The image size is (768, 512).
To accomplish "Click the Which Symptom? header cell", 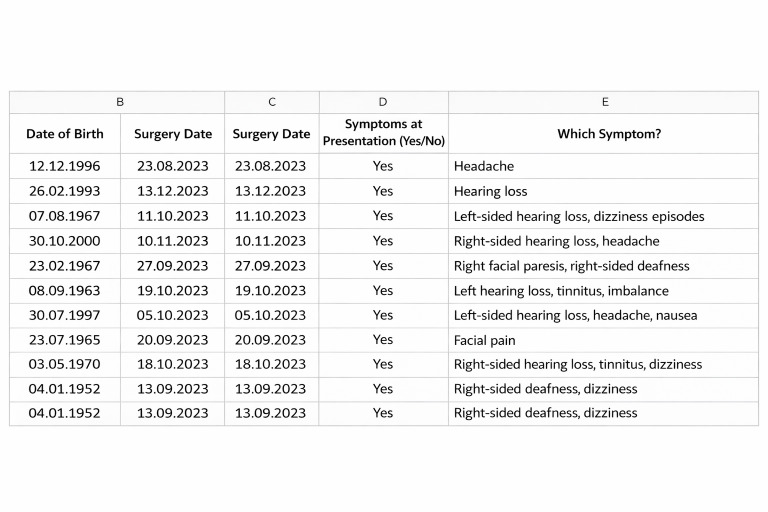I will 603,134.
